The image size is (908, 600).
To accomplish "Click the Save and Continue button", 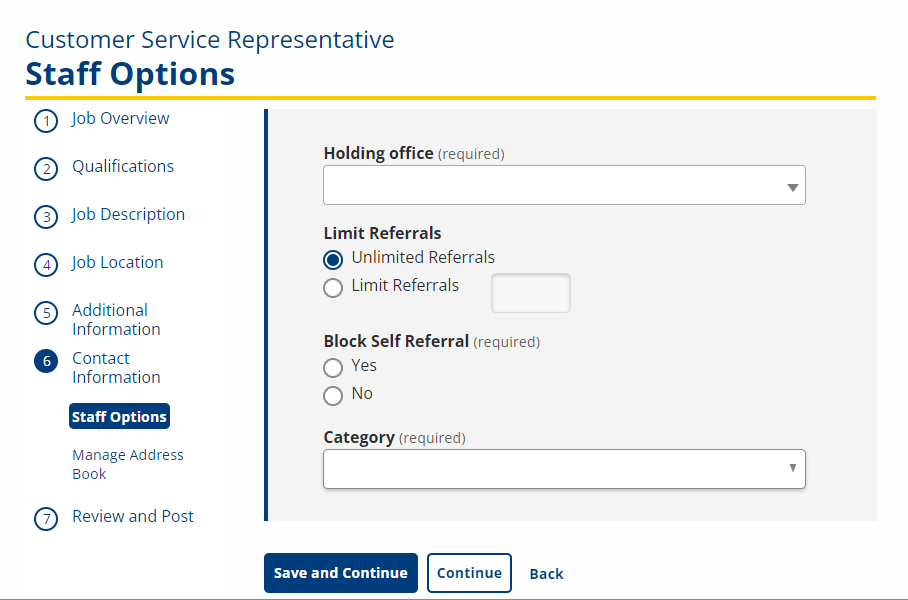I will pyautogui.click(x=340, y=573).
